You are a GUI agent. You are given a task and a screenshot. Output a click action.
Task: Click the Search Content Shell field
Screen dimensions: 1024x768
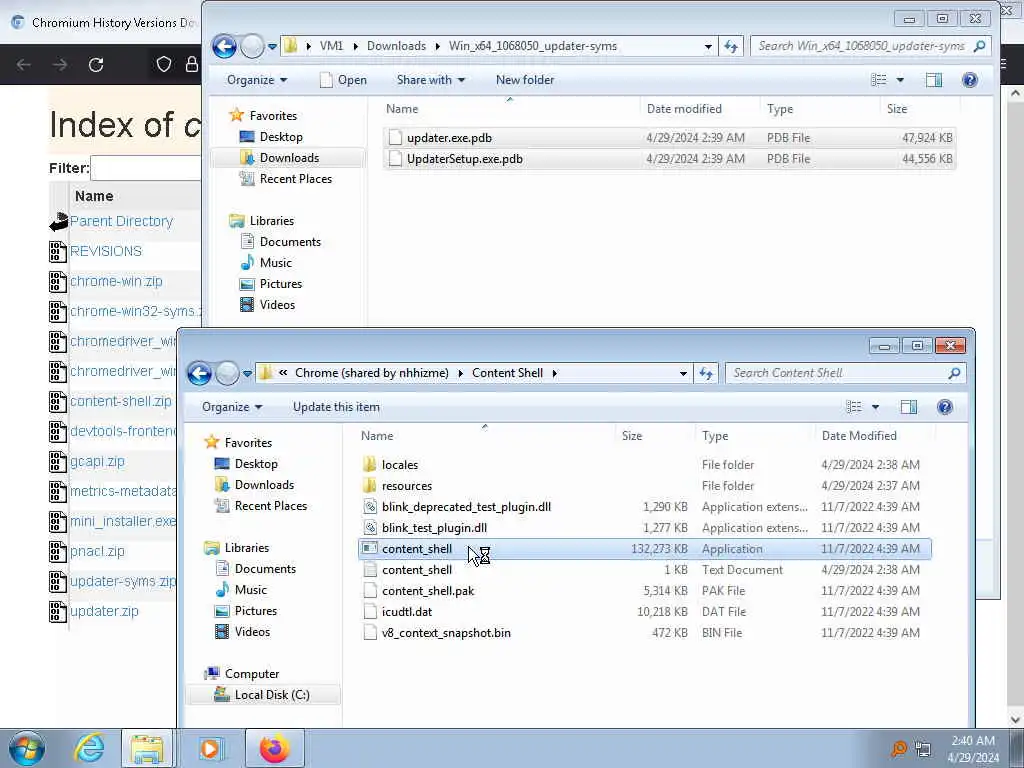[x=845, y=373]
